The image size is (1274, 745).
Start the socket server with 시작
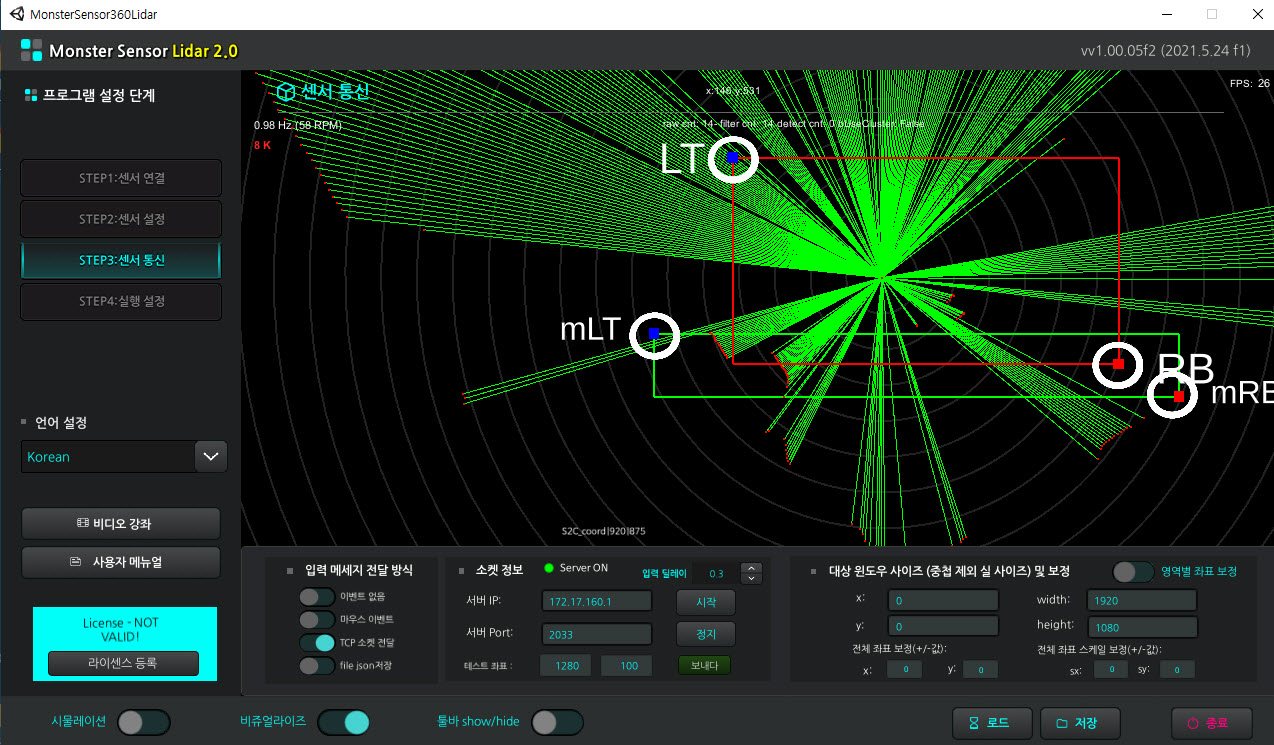706,602
